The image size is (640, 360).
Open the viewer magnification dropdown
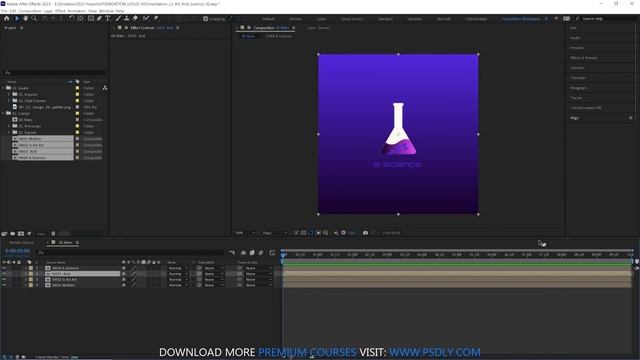point(245,233)
